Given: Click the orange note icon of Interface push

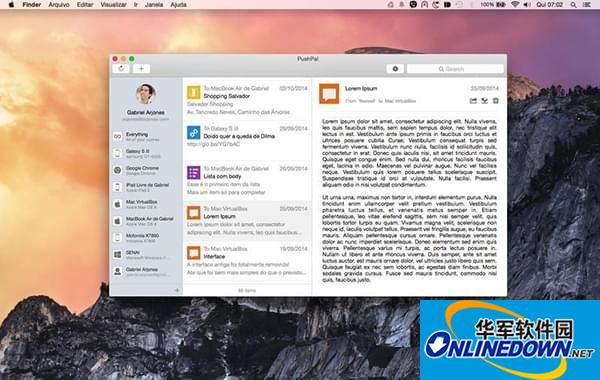Looking at the screenshot, I should 194,253.
